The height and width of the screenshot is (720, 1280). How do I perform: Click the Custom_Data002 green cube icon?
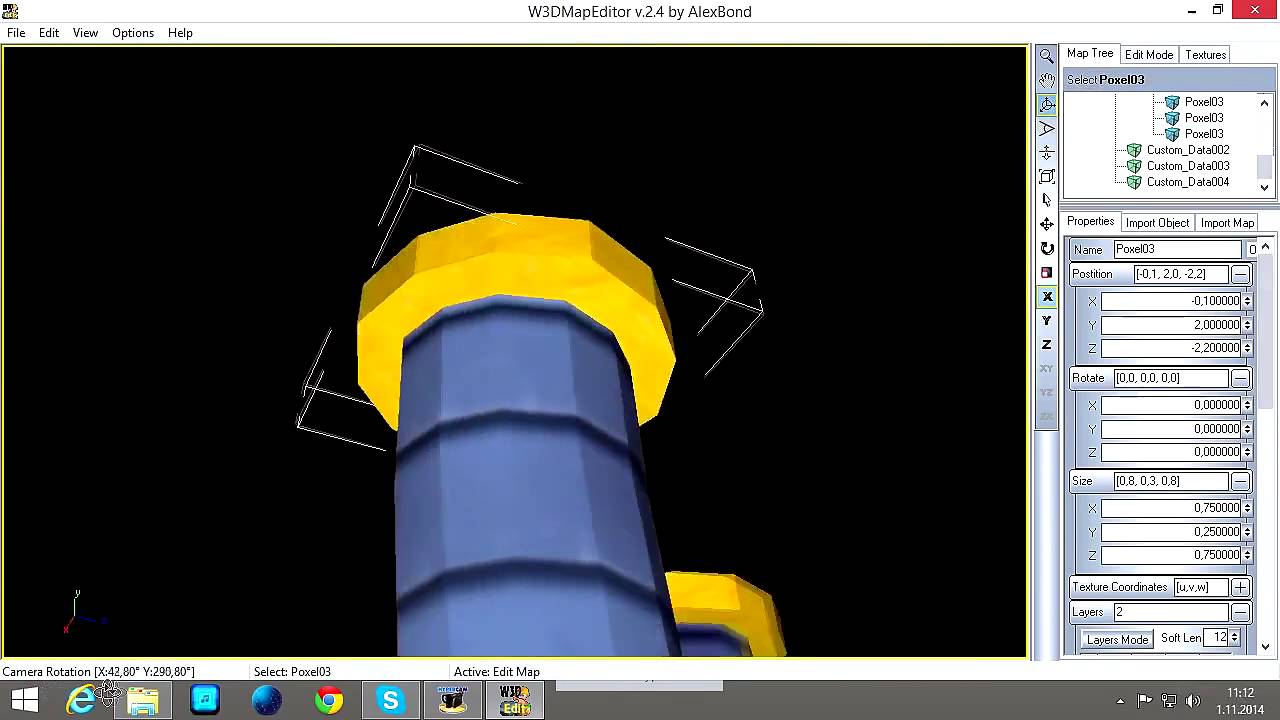(x=1134, y=150)
